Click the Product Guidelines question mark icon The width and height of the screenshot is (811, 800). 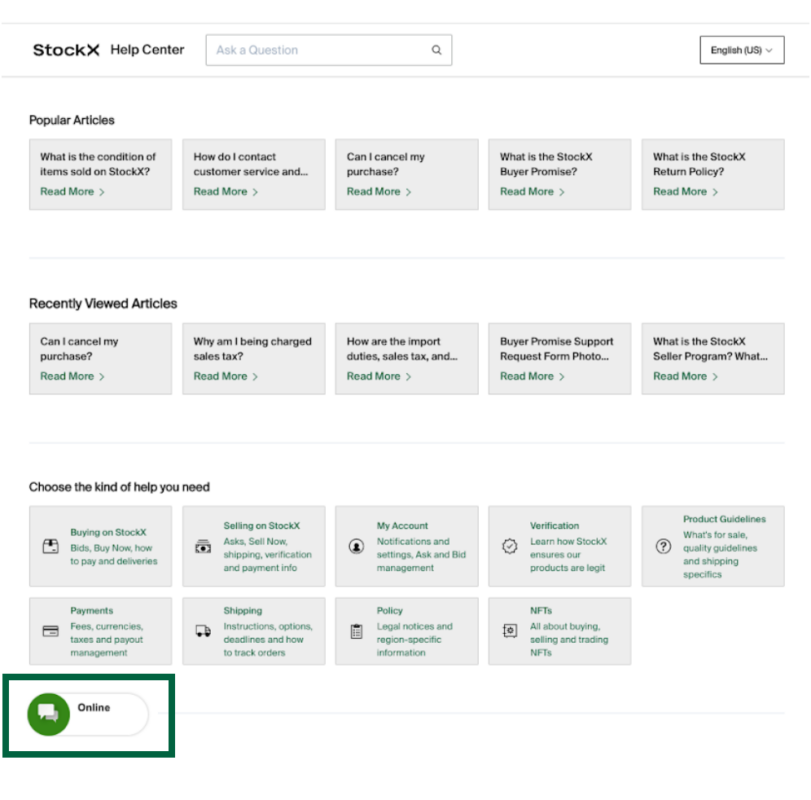point(662,547)
